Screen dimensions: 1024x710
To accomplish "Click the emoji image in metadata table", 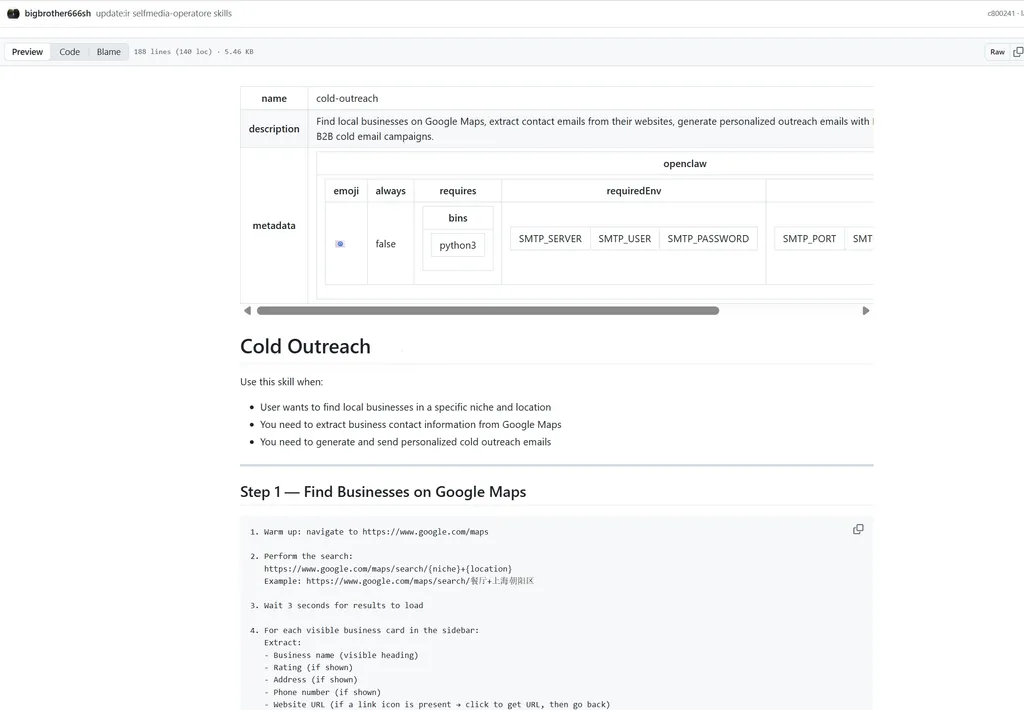I will (x=340, y=244).
